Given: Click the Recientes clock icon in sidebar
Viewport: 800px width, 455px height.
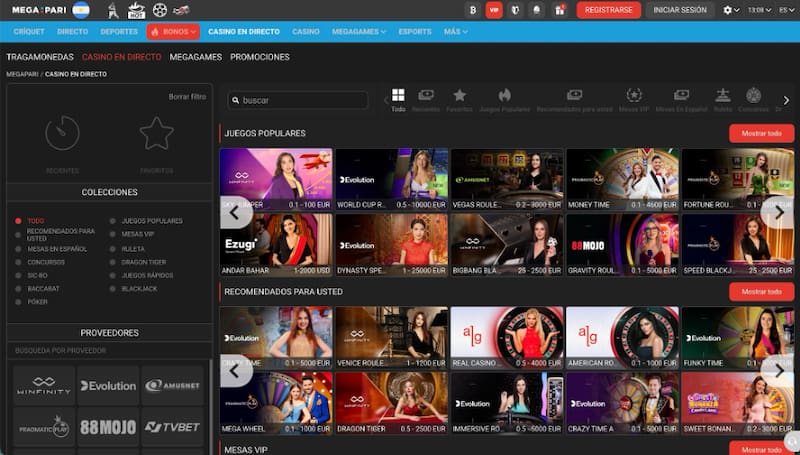Looking at the screenshot, I should pos(62,133).
